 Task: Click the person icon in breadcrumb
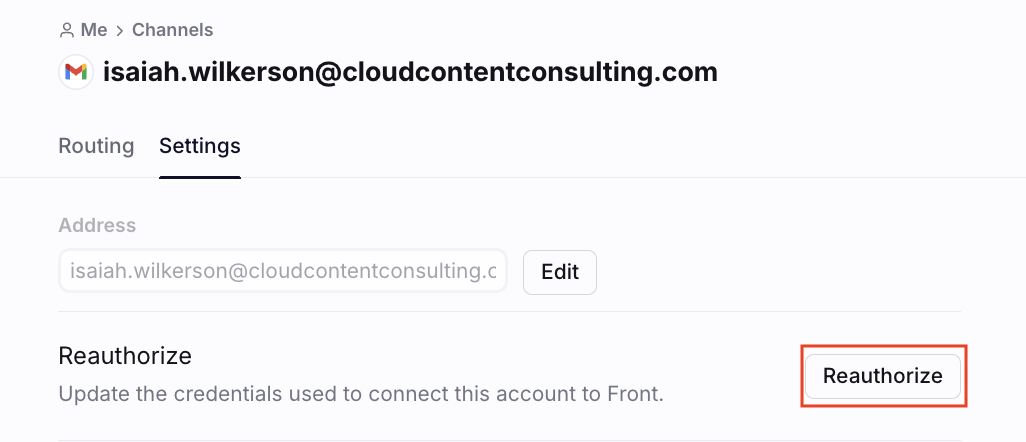[x=66, y=30]
